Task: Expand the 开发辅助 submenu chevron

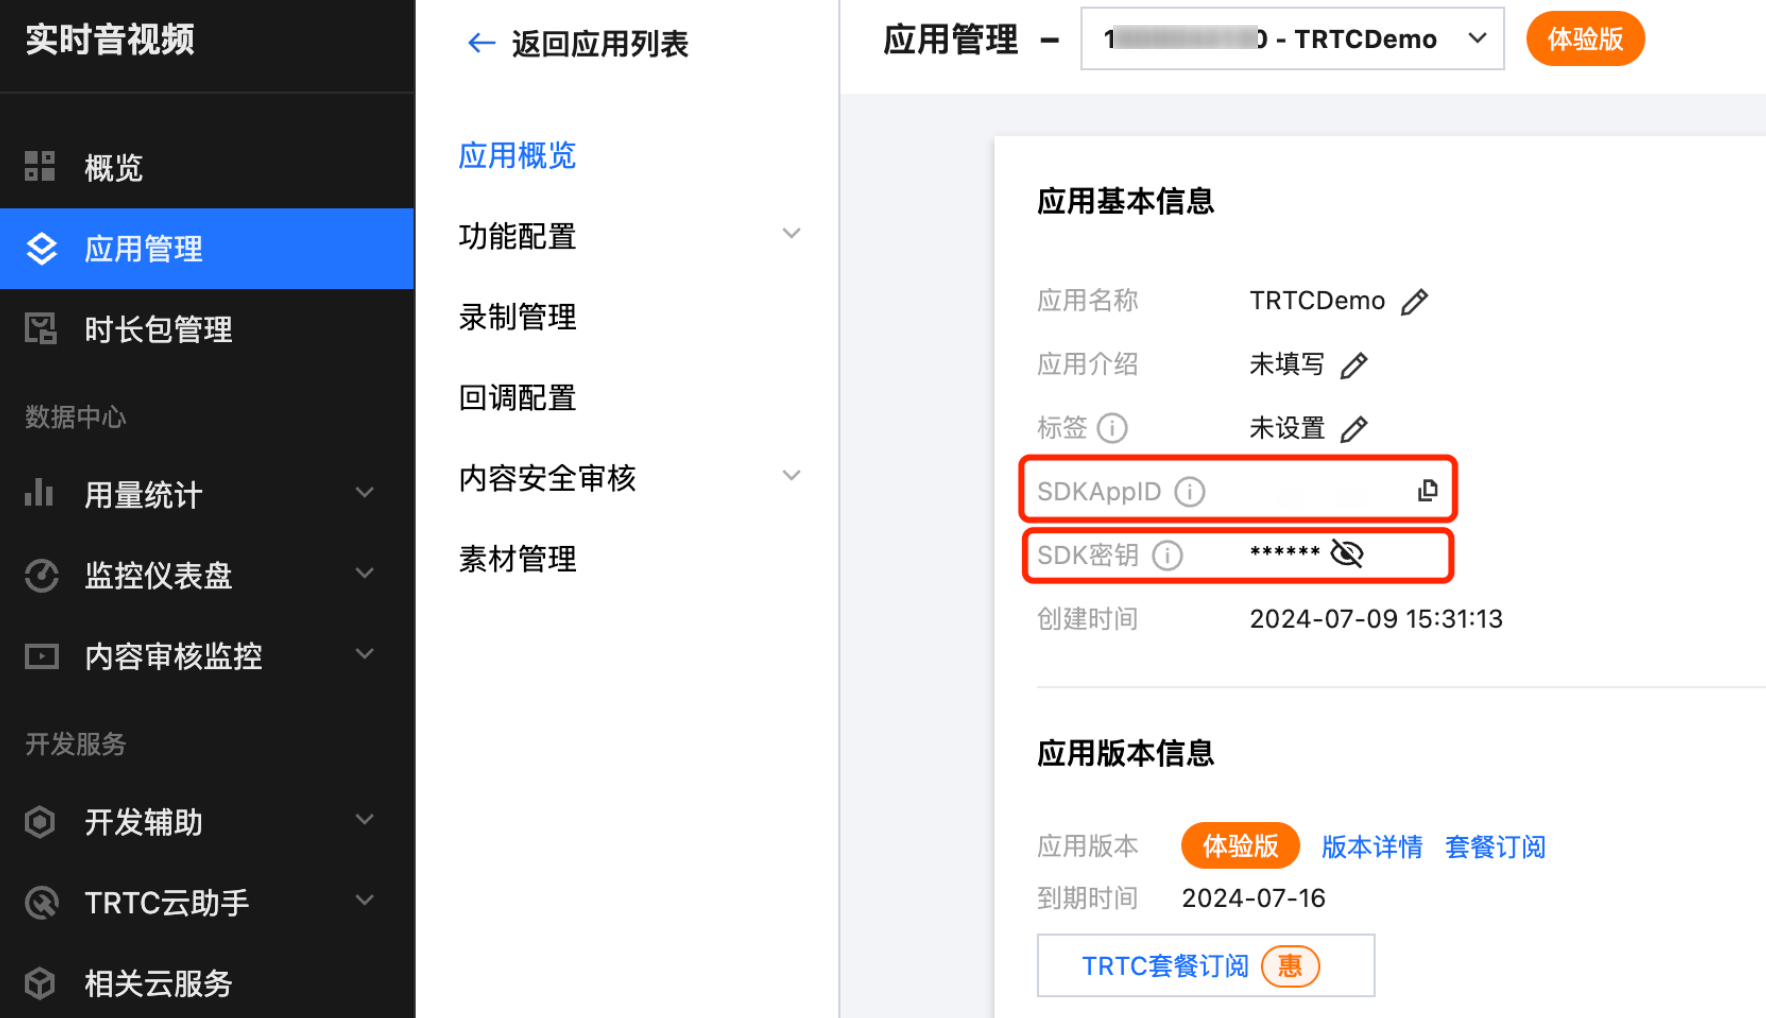Action: click(365, 820)
